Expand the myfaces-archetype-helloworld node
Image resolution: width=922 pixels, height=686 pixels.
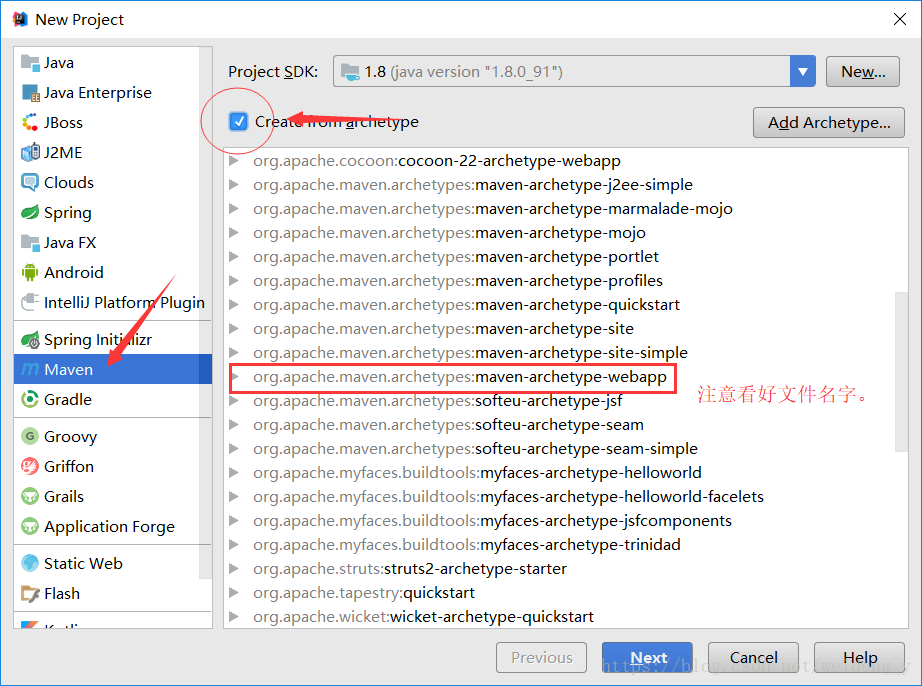click(x=234, y=473)
